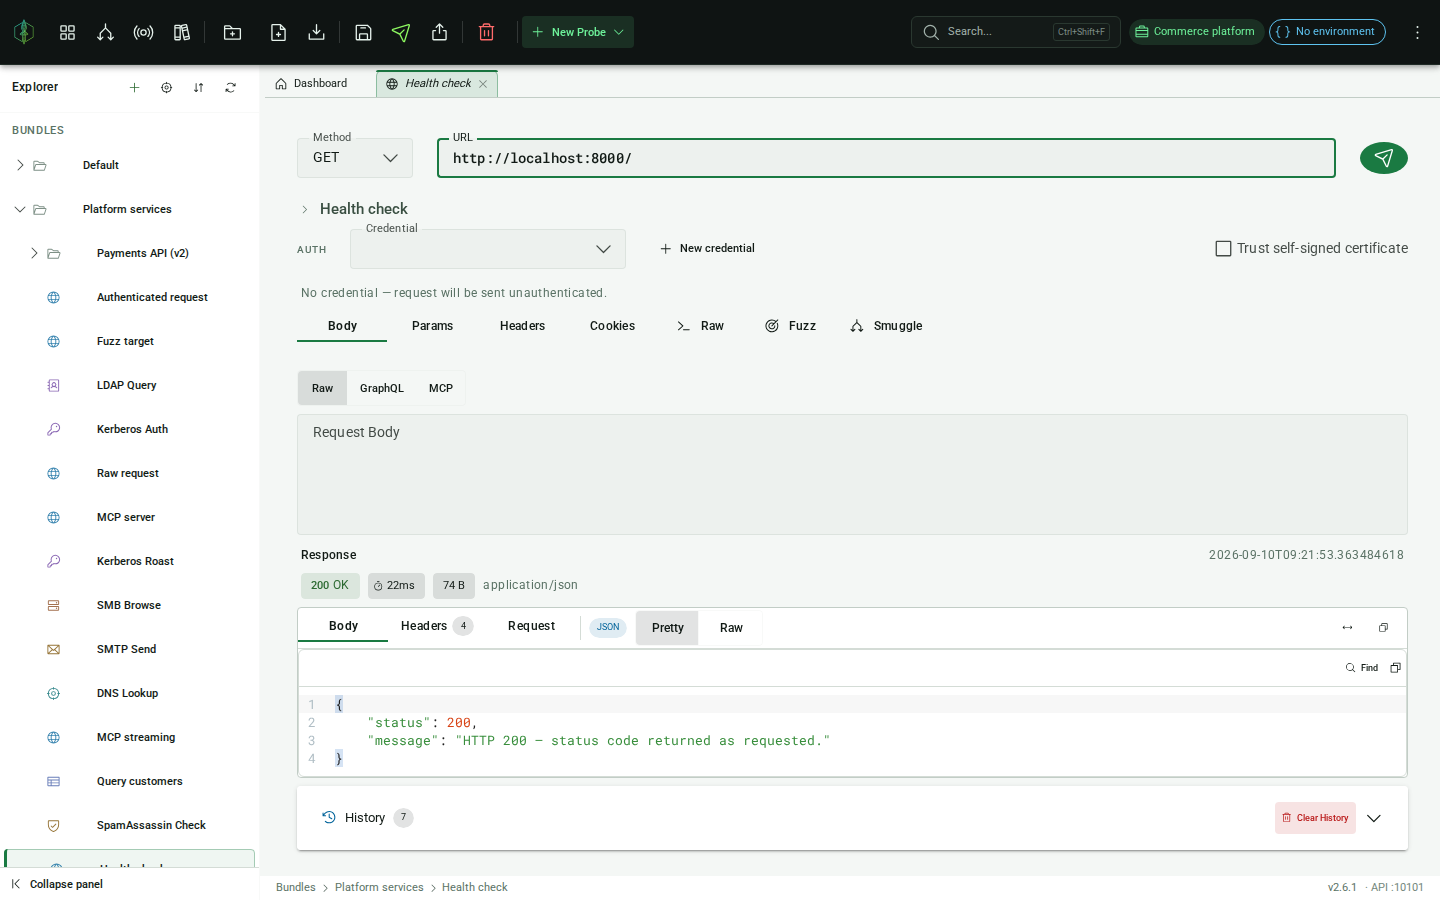Select MCP body type

click(441, 388)
